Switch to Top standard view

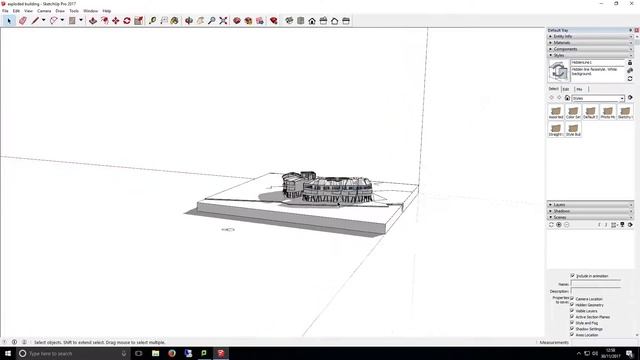coord(300,20)
